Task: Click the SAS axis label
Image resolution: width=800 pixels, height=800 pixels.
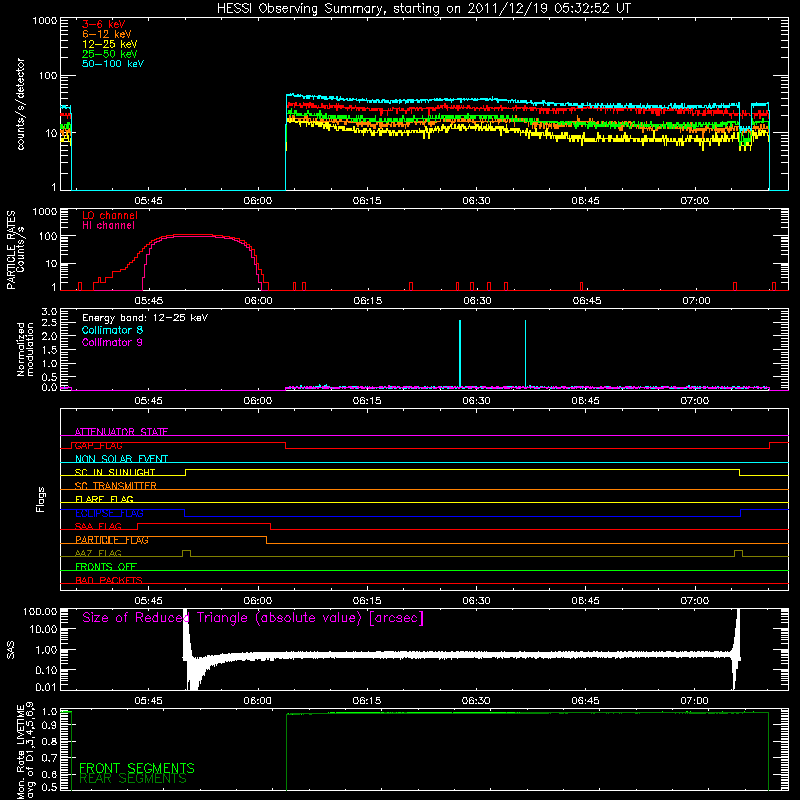Action: point(10,649)
